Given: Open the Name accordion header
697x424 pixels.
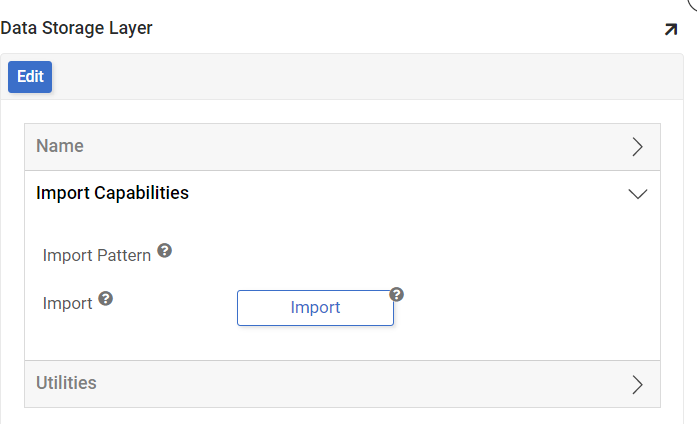Looking at the screenshot, I should pyautogui.click(x=300, y=147).
